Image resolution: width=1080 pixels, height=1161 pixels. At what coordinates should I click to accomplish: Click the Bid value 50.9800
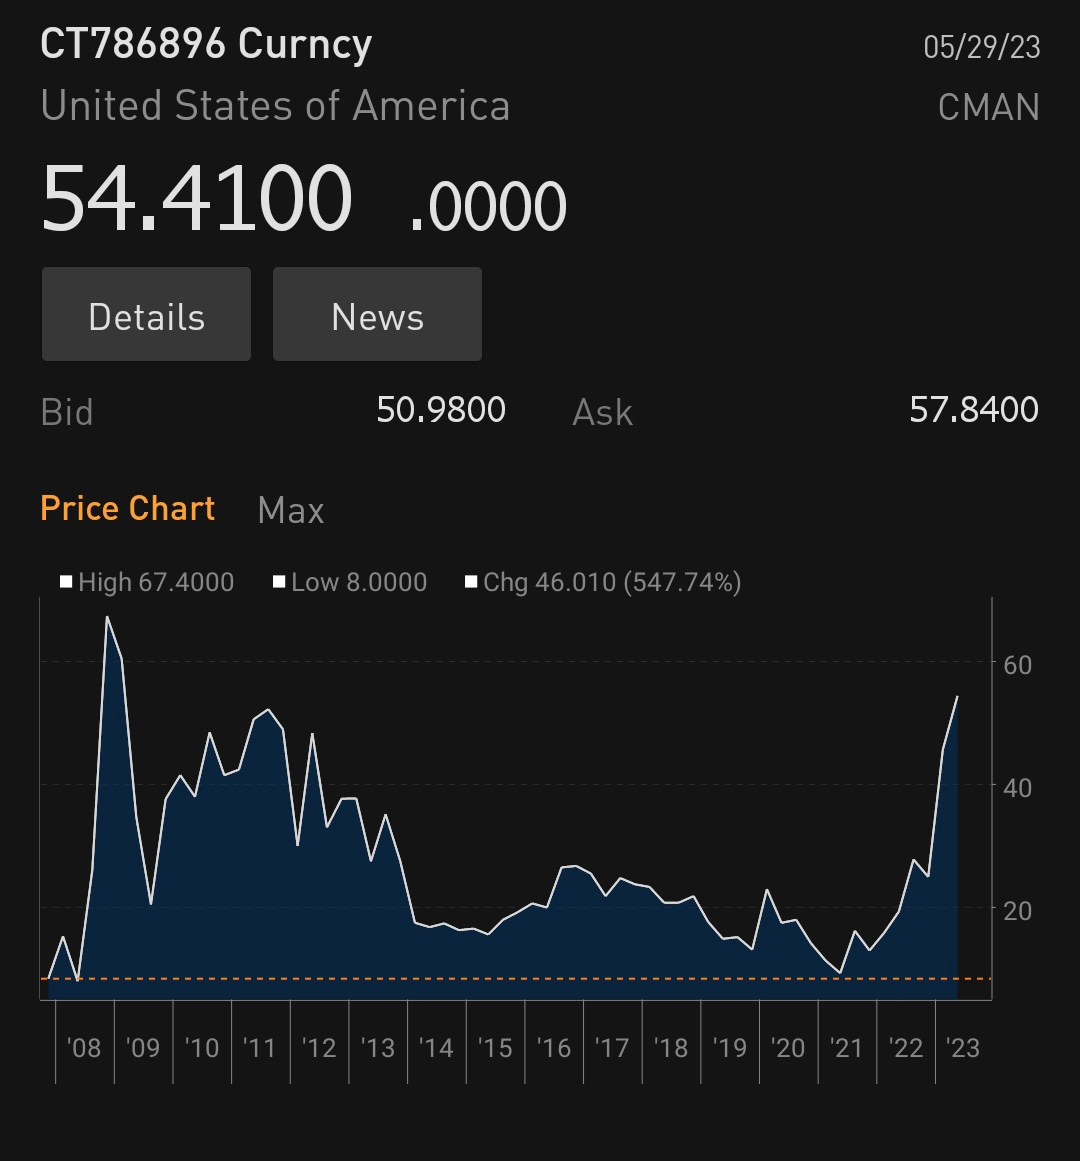click(441, 409)
